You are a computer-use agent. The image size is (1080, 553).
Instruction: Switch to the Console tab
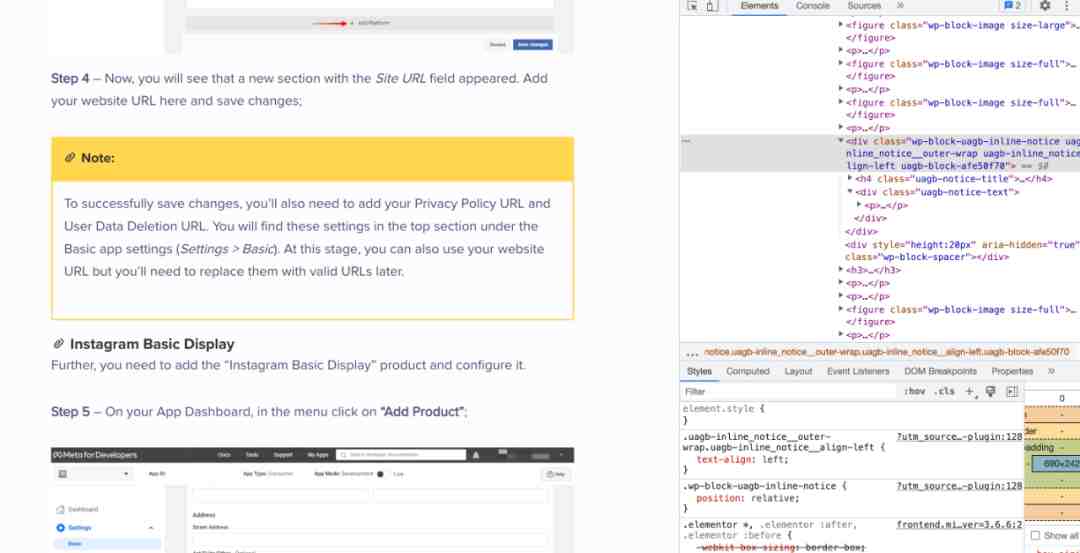[x=812, y=6]
